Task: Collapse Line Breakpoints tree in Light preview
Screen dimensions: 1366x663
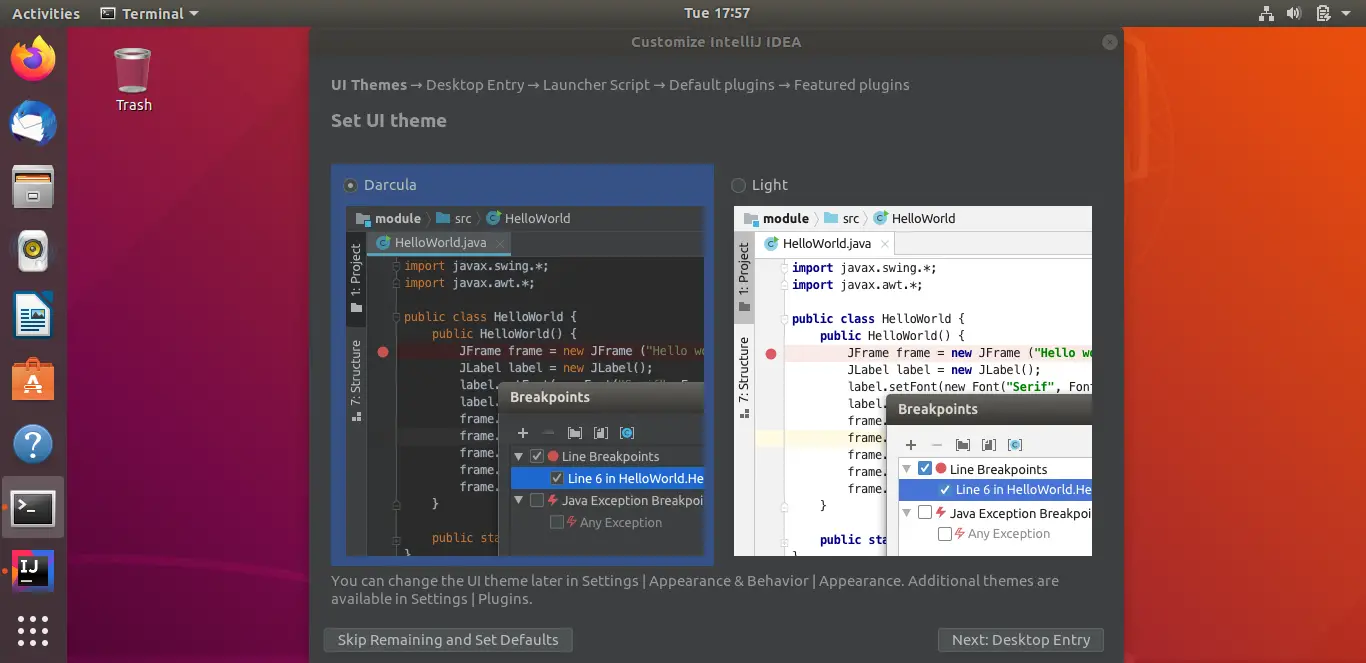Action: pyautogui.click(x=907, y=469)
